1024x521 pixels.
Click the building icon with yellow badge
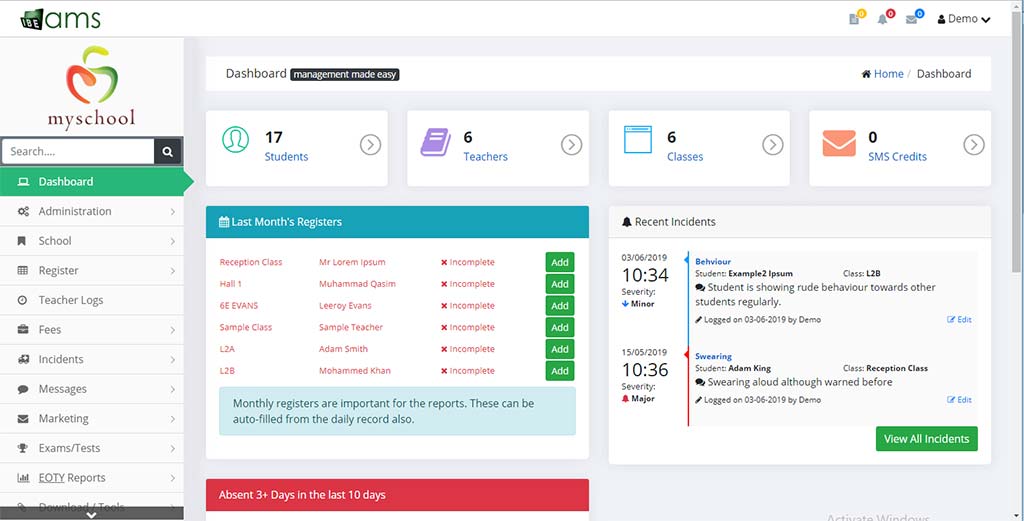855,19
